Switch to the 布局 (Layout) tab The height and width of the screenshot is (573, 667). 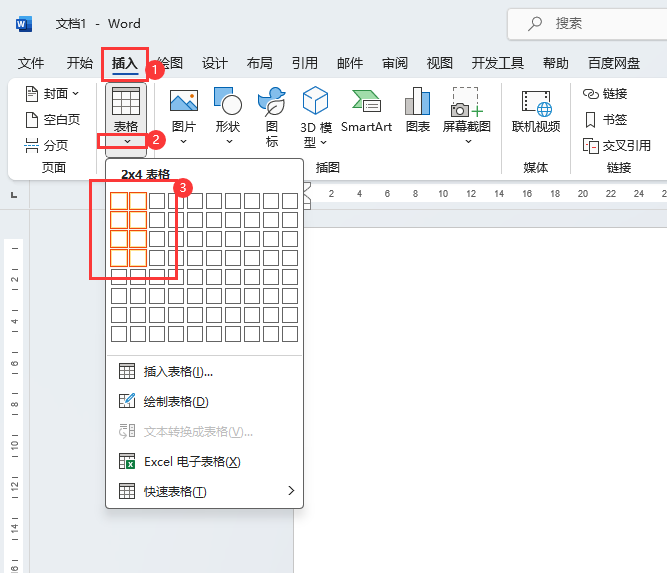(x=259, y=63)
